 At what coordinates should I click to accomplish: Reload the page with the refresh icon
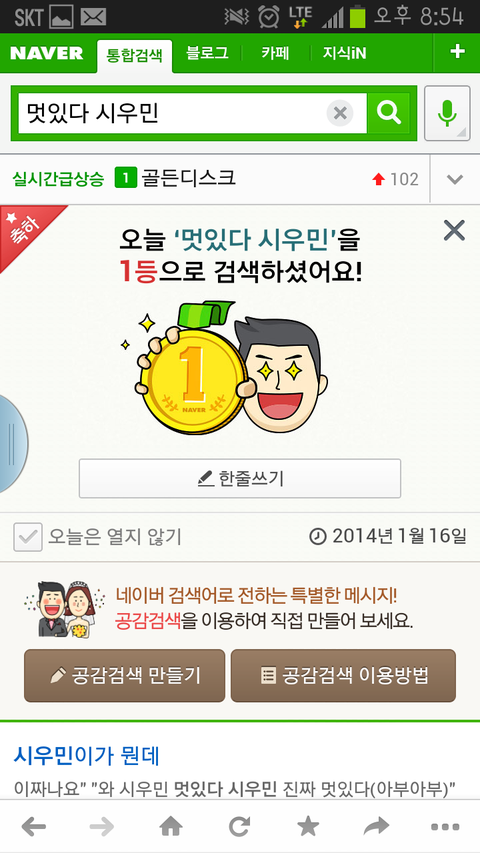pyautogui.click(x=239, y=827)
